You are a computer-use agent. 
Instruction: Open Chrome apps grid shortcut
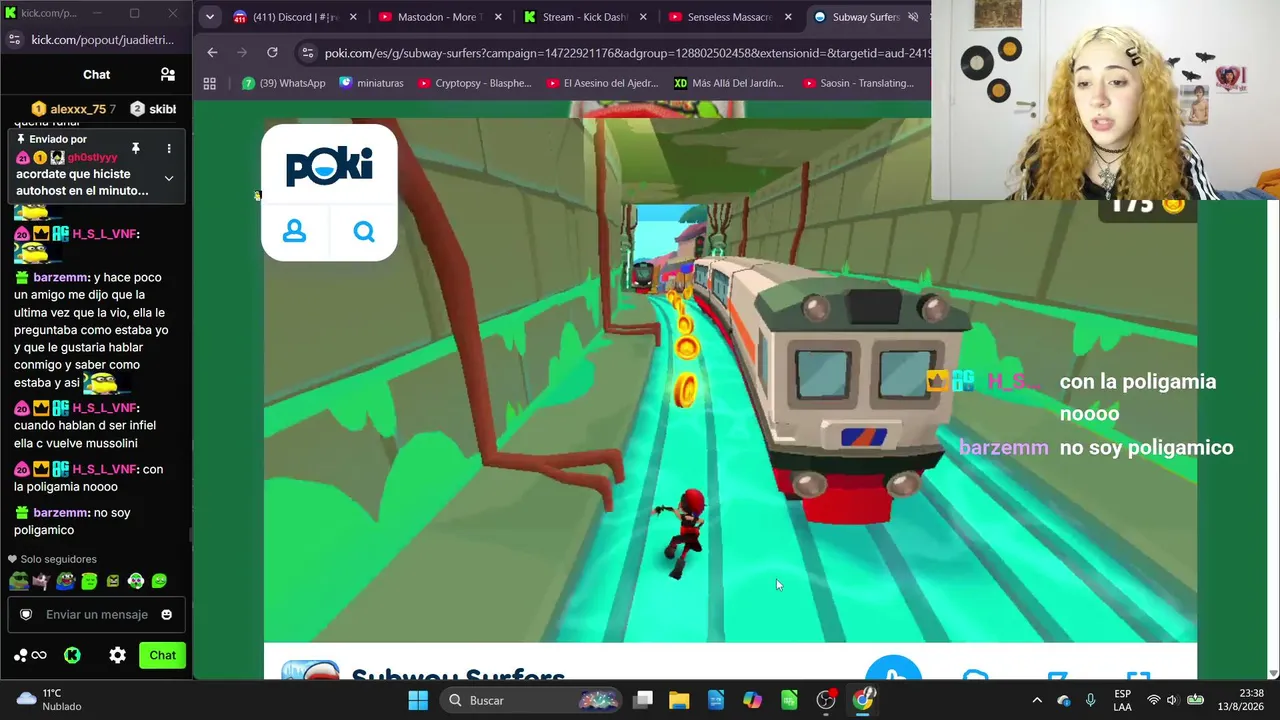pyautogui.click(x=209, y=83)
